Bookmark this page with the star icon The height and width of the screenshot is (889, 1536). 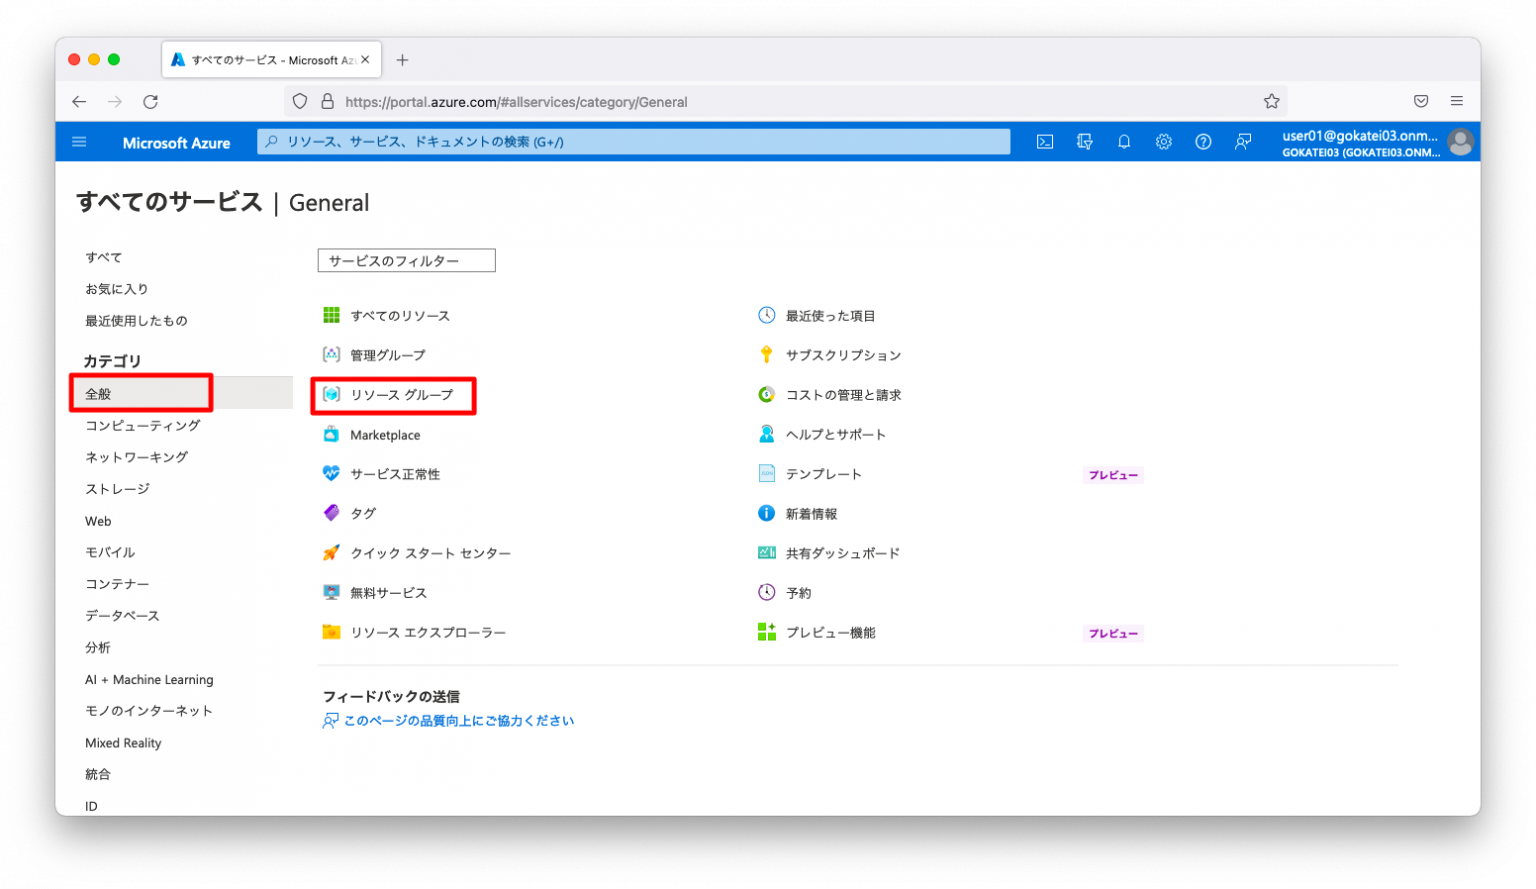coord(1271,101)
